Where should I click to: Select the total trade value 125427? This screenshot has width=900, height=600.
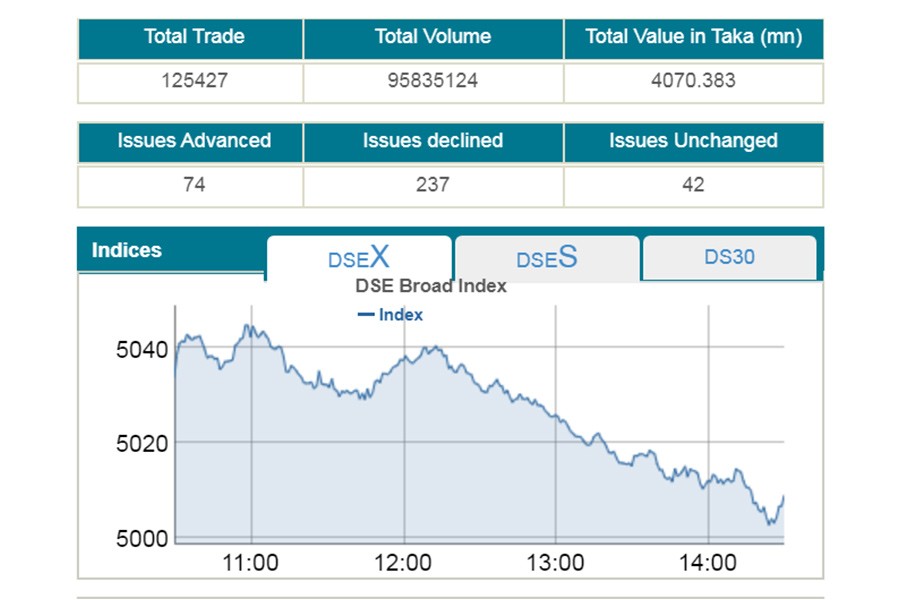[x=194, y=81]
